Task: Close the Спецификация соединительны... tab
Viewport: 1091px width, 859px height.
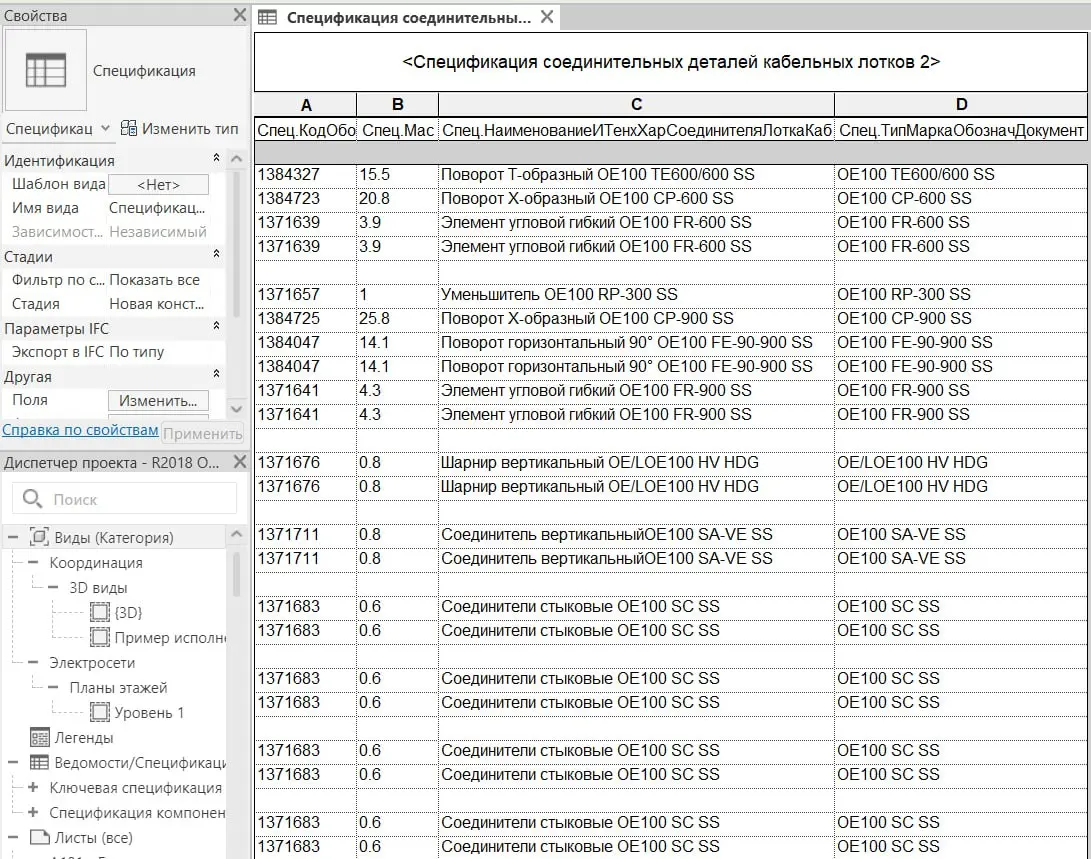Action: (x=547, y=17)
